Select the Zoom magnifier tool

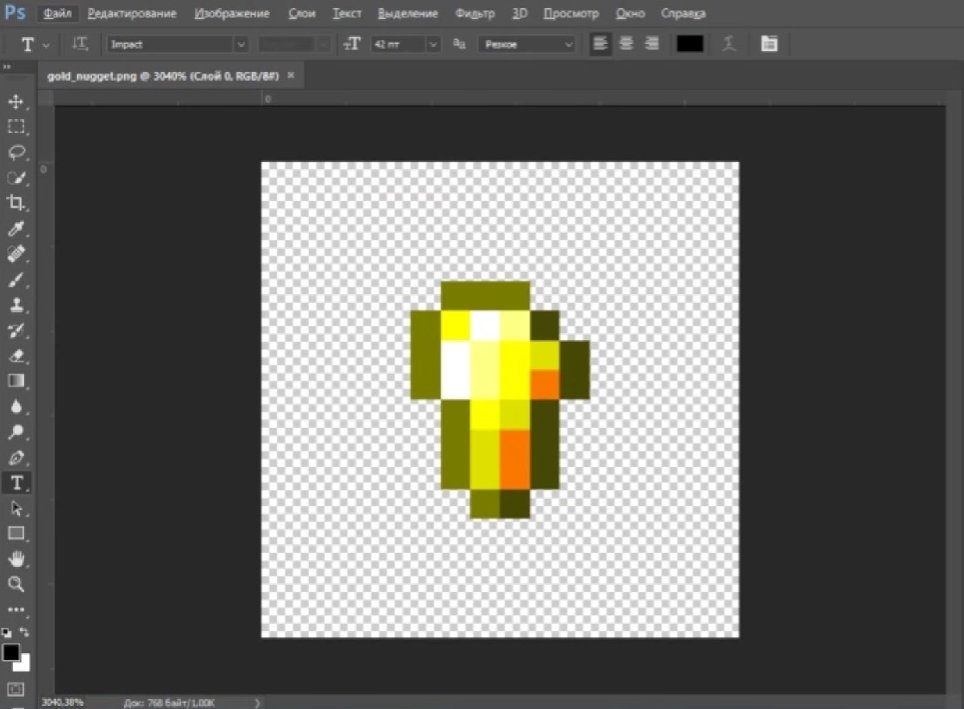tap(16, 584)
